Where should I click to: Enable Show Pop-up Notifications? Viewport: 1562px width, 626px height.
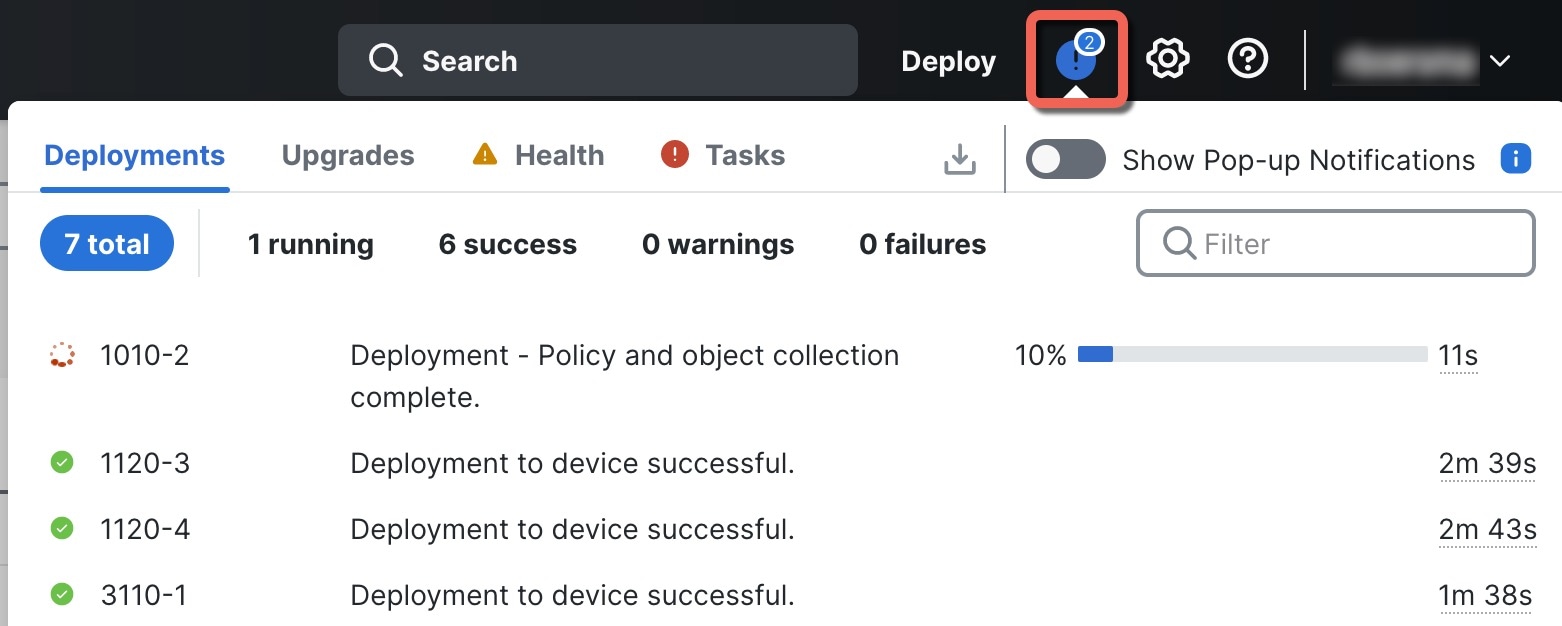[x=1065, y=158]
